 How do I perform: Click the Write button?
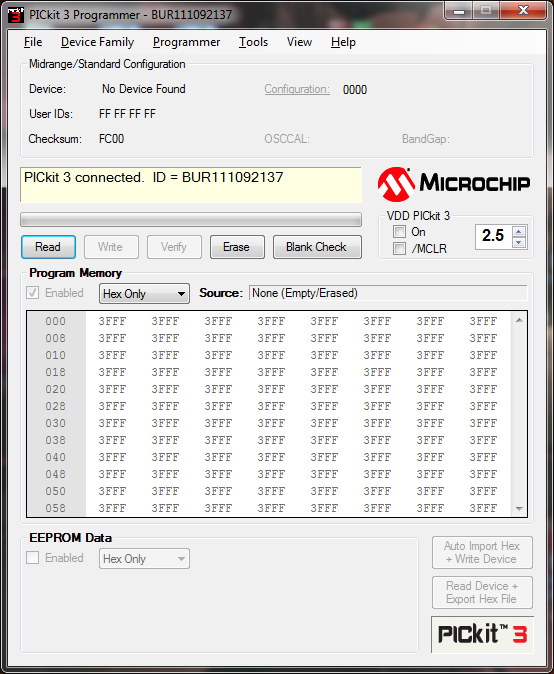pos(111,247)
